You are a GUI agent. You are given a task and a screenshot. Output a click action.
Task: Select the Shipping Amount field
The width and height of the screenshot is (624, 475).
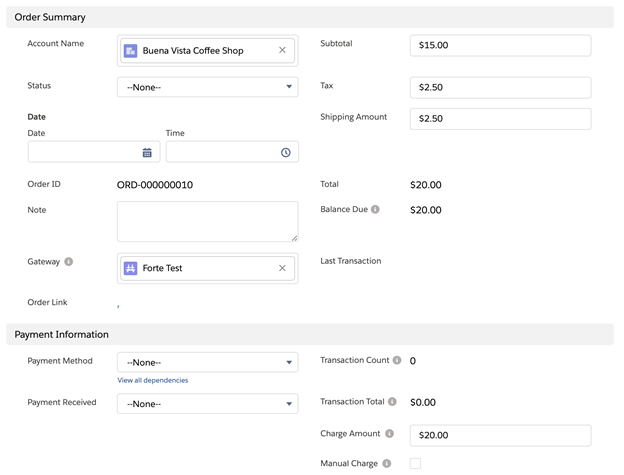tap(500, 118)
